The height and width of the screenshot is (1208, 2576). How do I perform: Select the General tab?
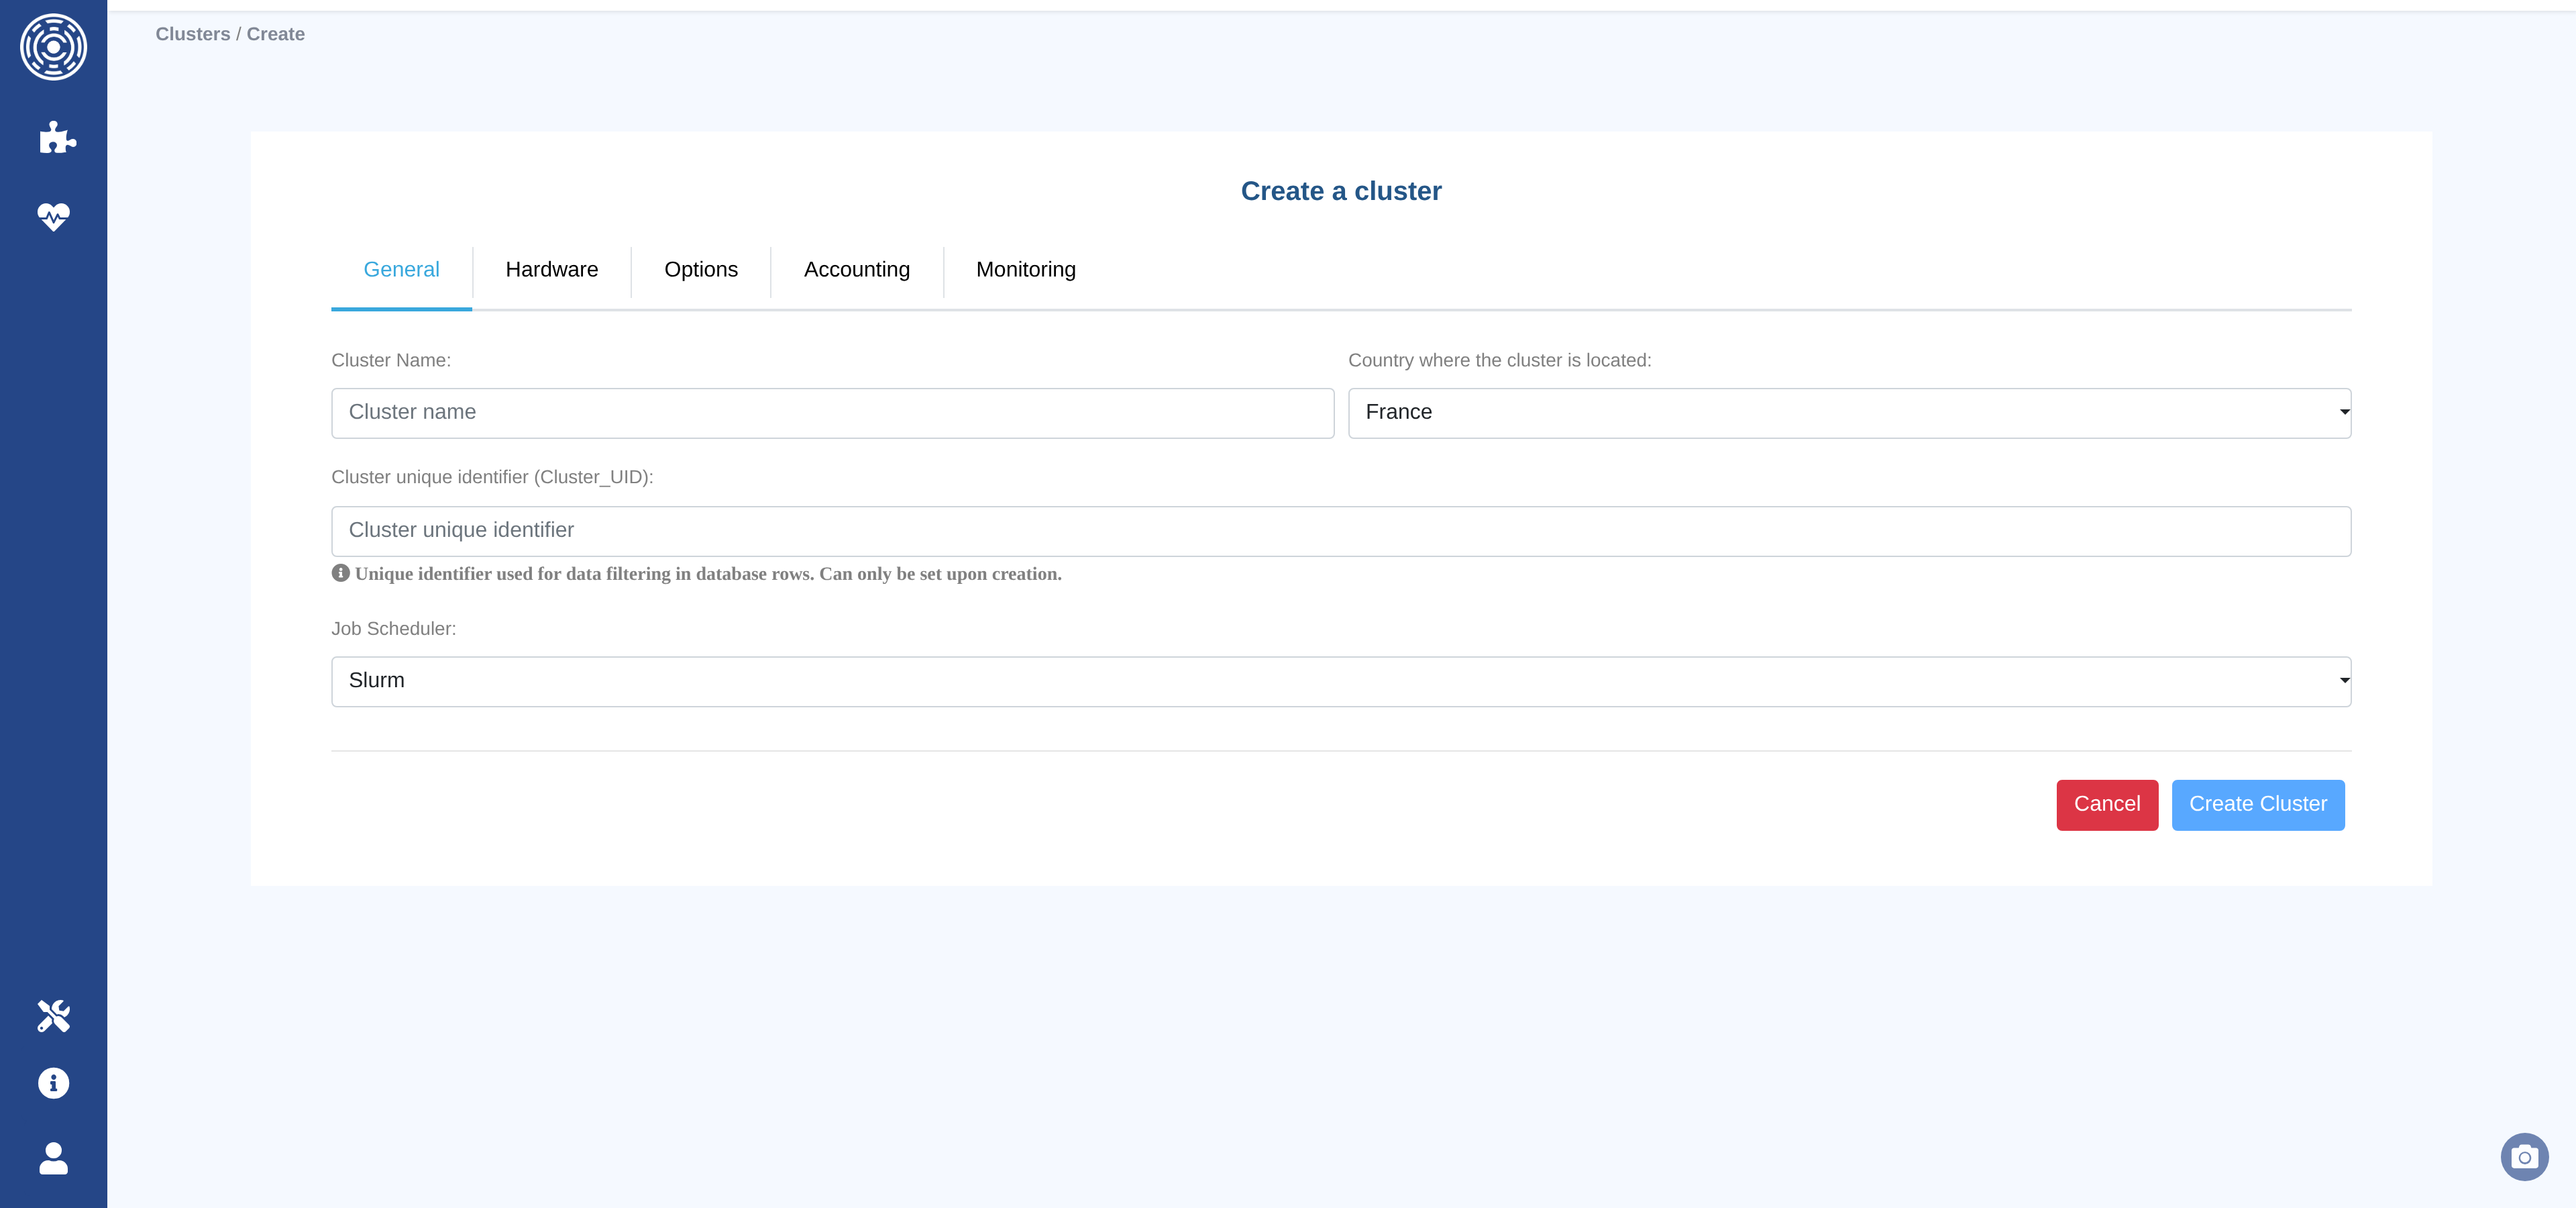point(401,270)
